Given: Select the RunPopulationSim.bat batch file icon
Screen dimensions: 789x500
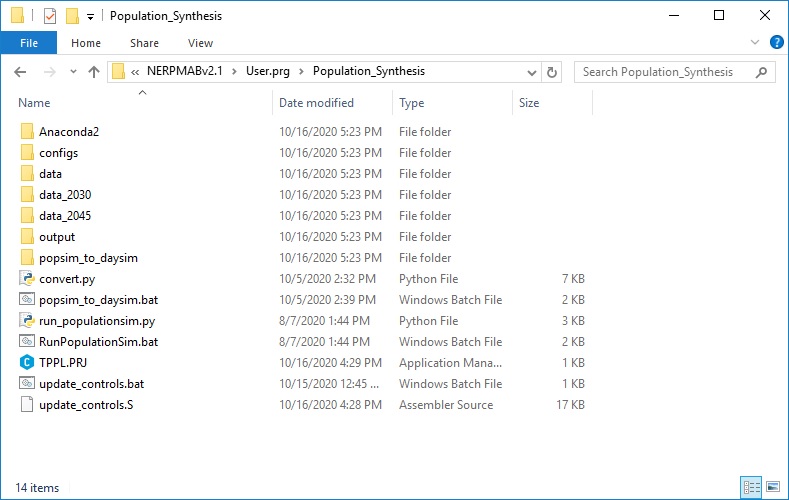Looking at the screenshot, I should [27, 342].
